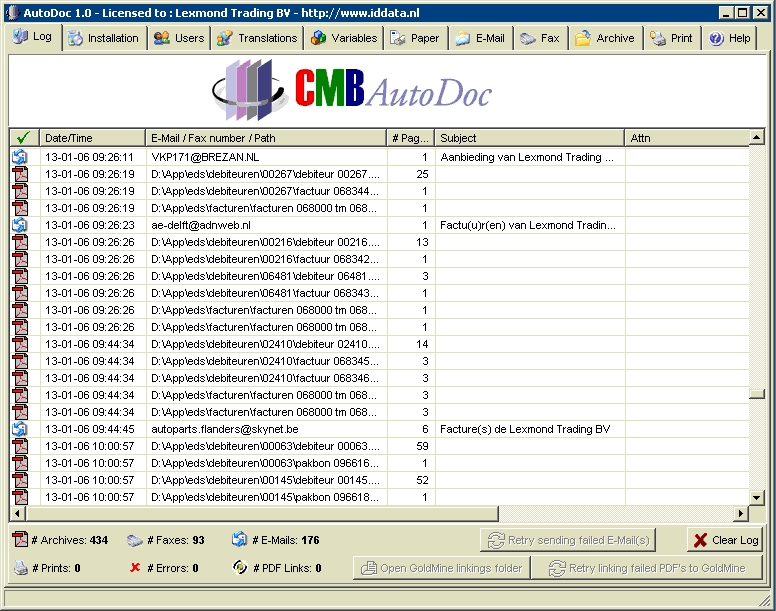Click the Attn column header
The image size is (776, 611).
687,138
